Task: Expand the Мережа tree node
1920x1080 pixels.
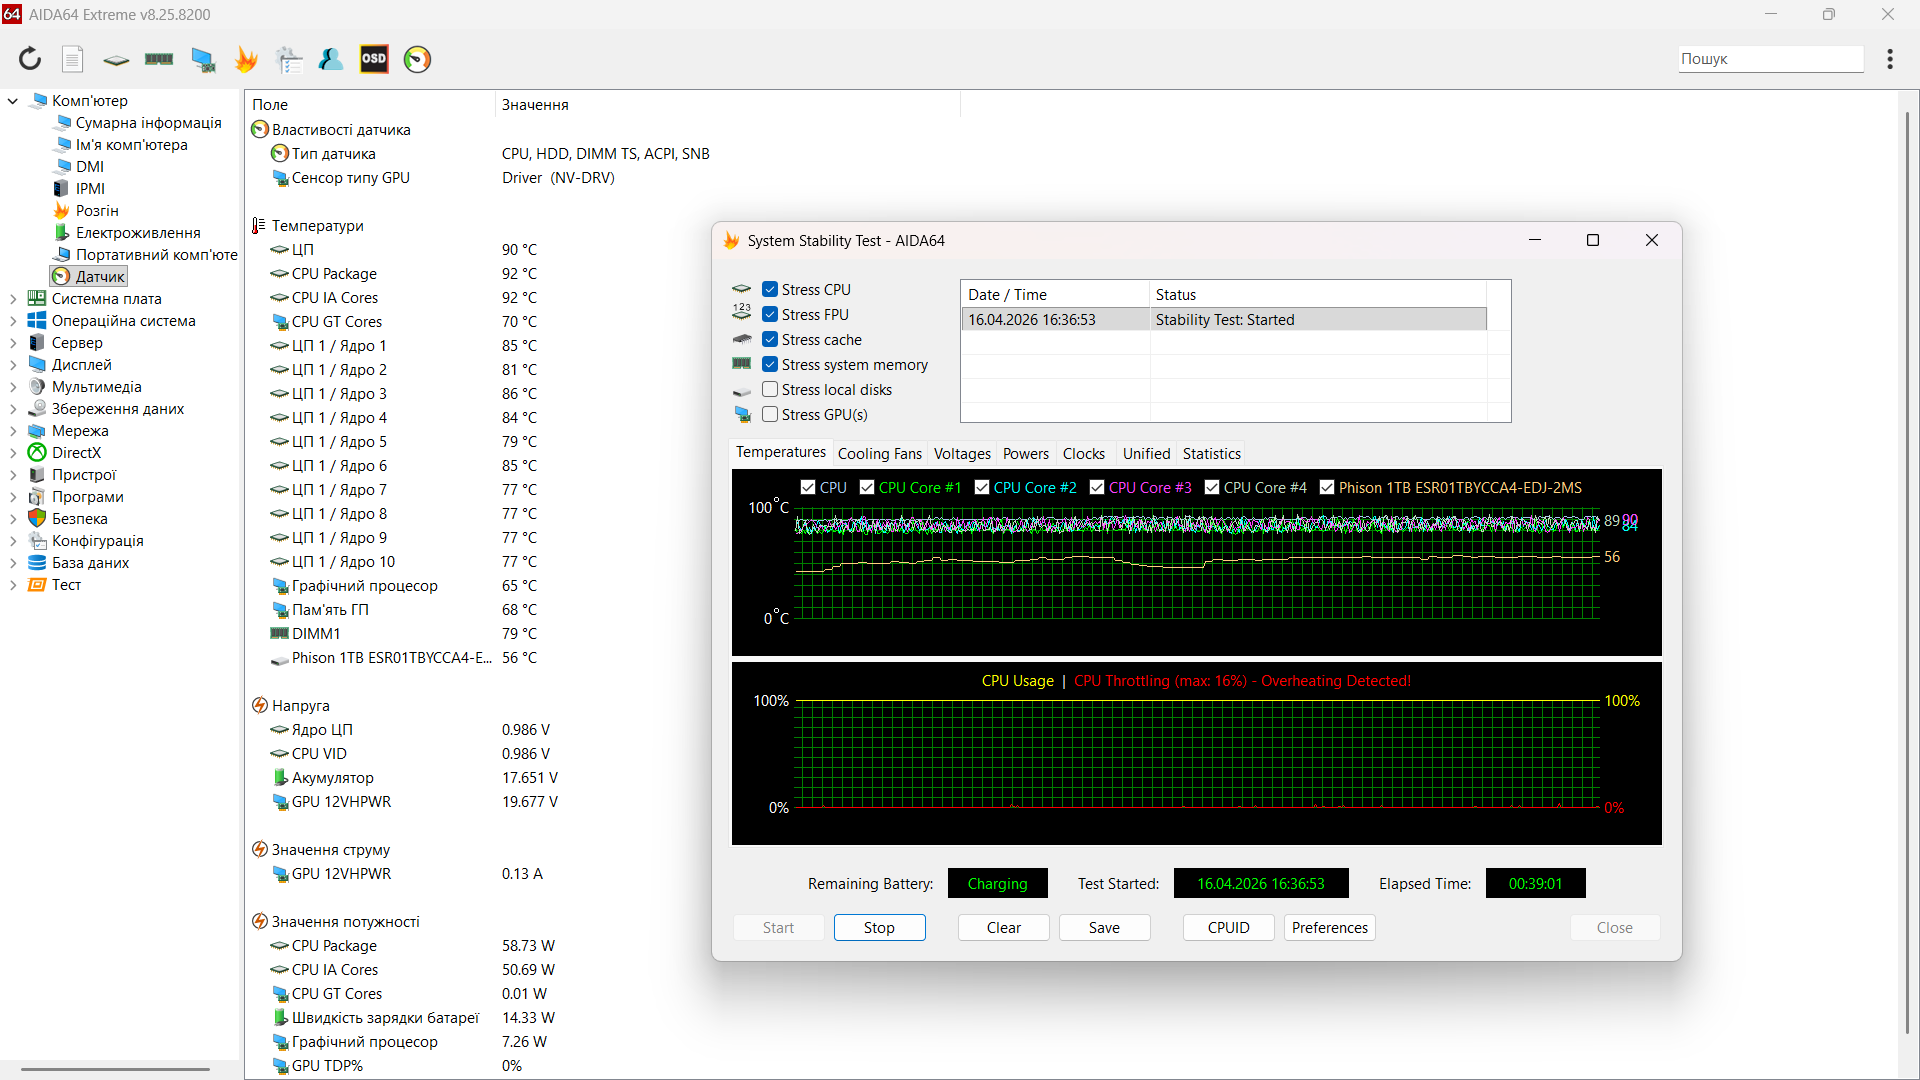Action: tap(13, 431)
